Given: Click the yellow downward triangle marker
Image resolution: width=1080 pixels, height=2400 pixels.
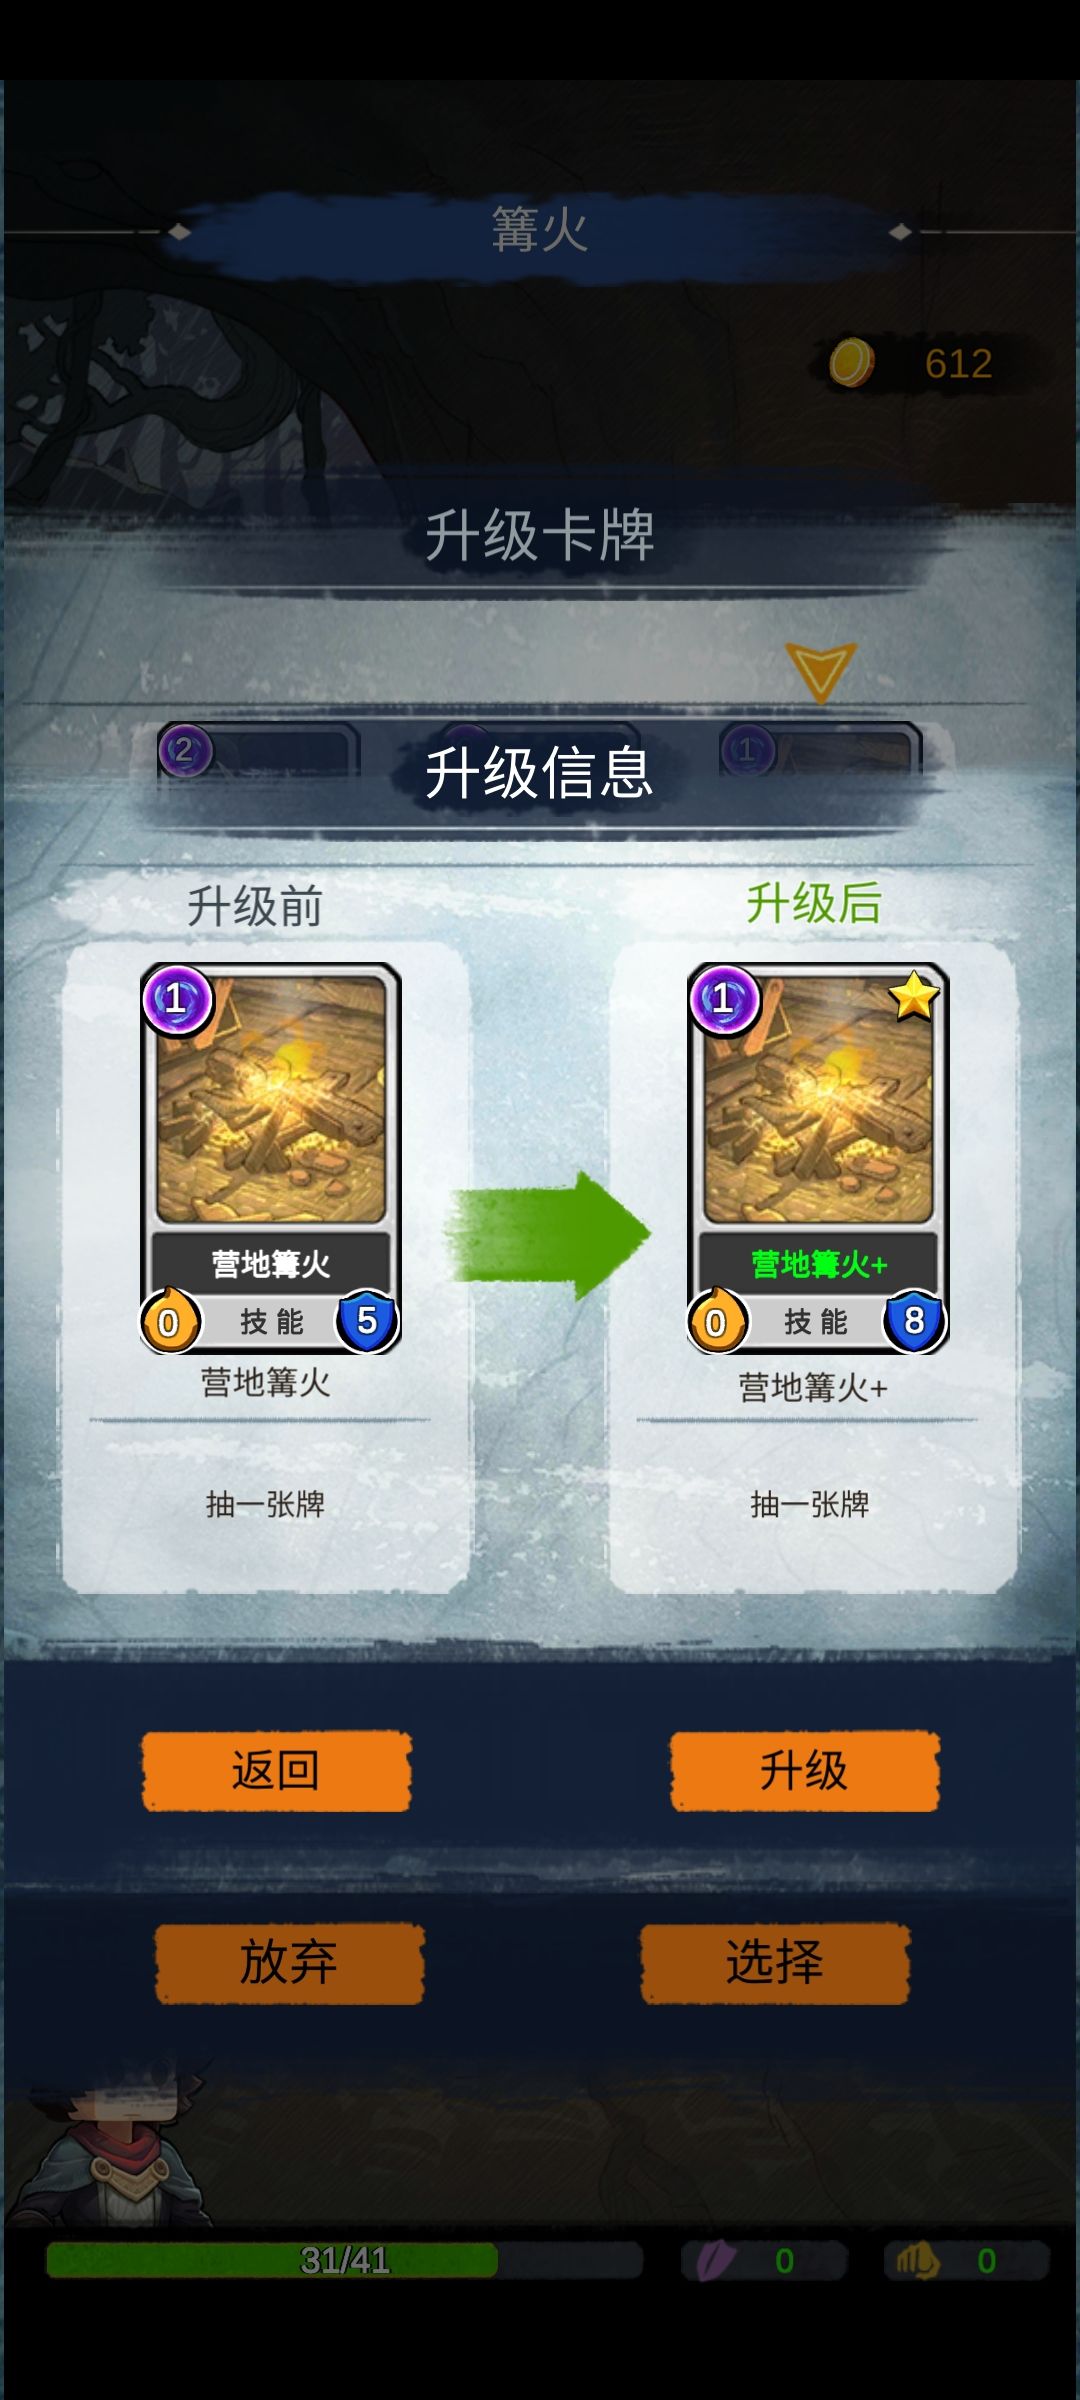Looking at the screenshot, I should click(x=820, y=671).
